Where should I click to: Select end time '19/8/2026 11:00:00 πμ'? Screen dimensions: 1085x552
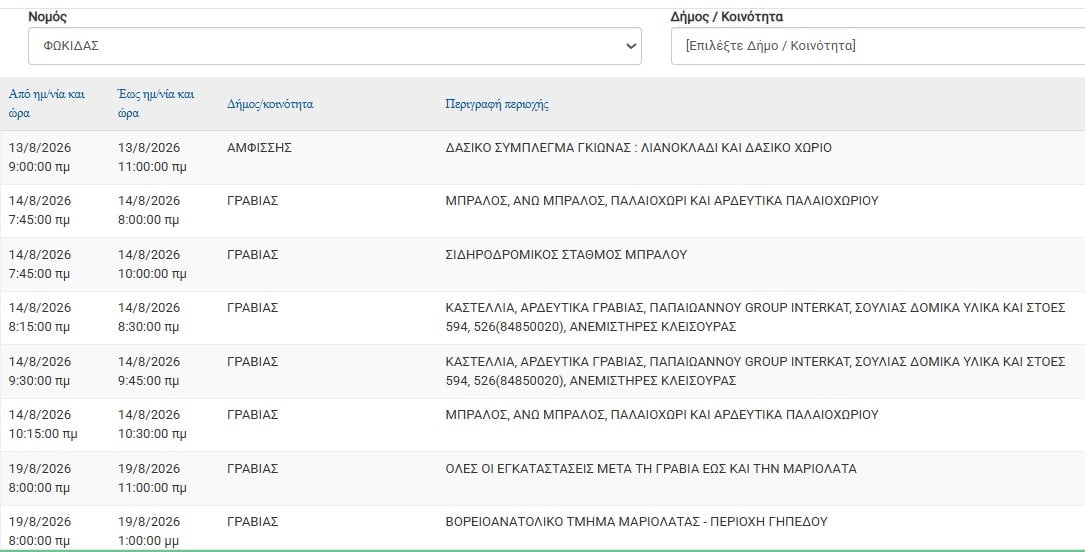152,478
